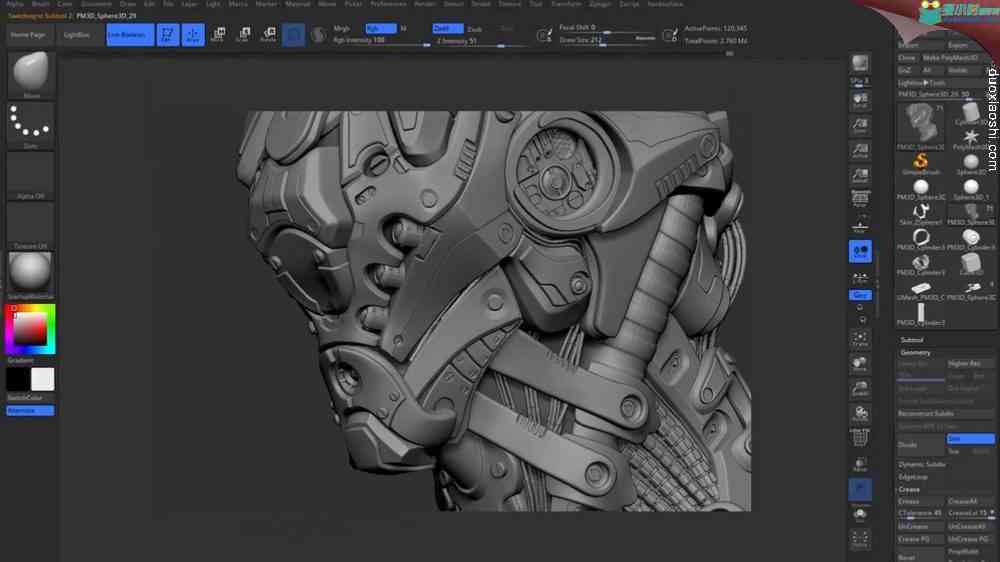Toggle the blue XYZ rotation button

[860, 295]
